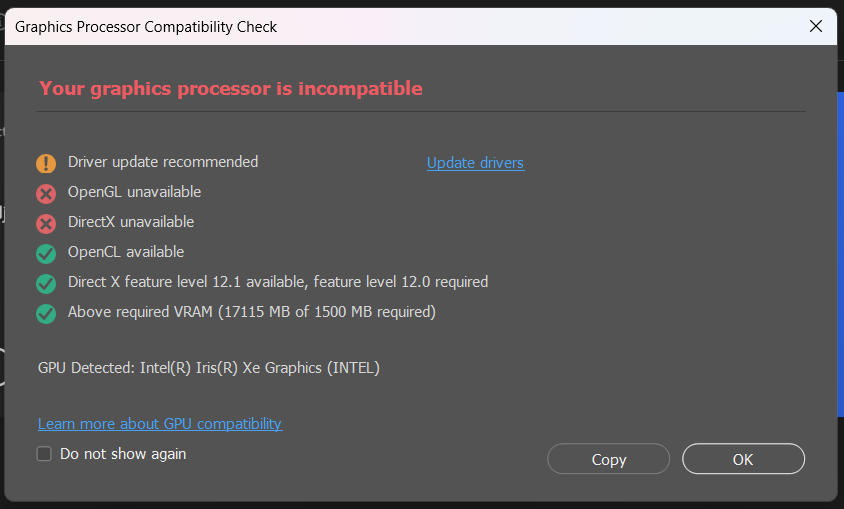
Task: Enable the Do not show again checkbox
Action: pos(44,454)
